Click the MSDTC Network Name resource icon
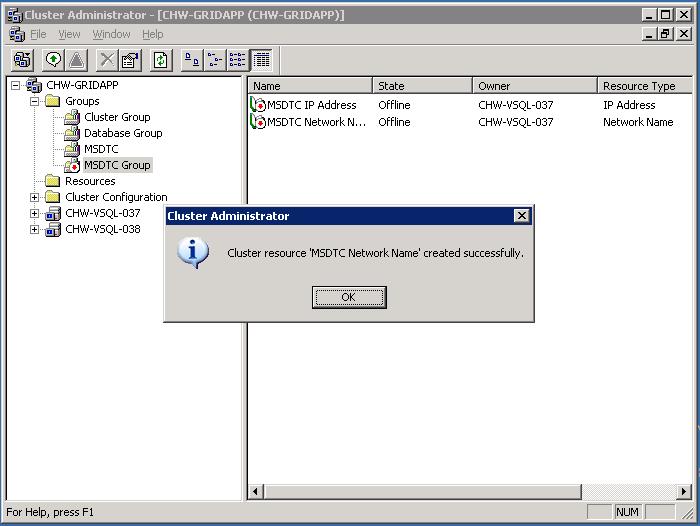Image resolution: width=700 pixels, height=526 pixels. (258, 122)
